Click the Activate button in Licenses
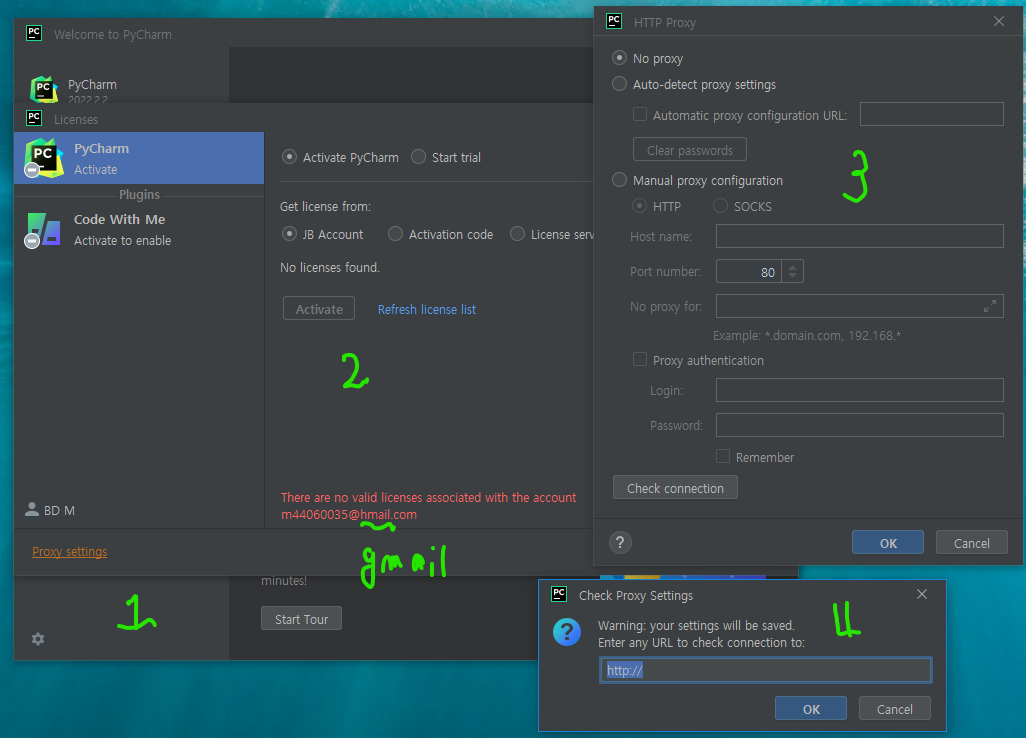 [319, 309]
